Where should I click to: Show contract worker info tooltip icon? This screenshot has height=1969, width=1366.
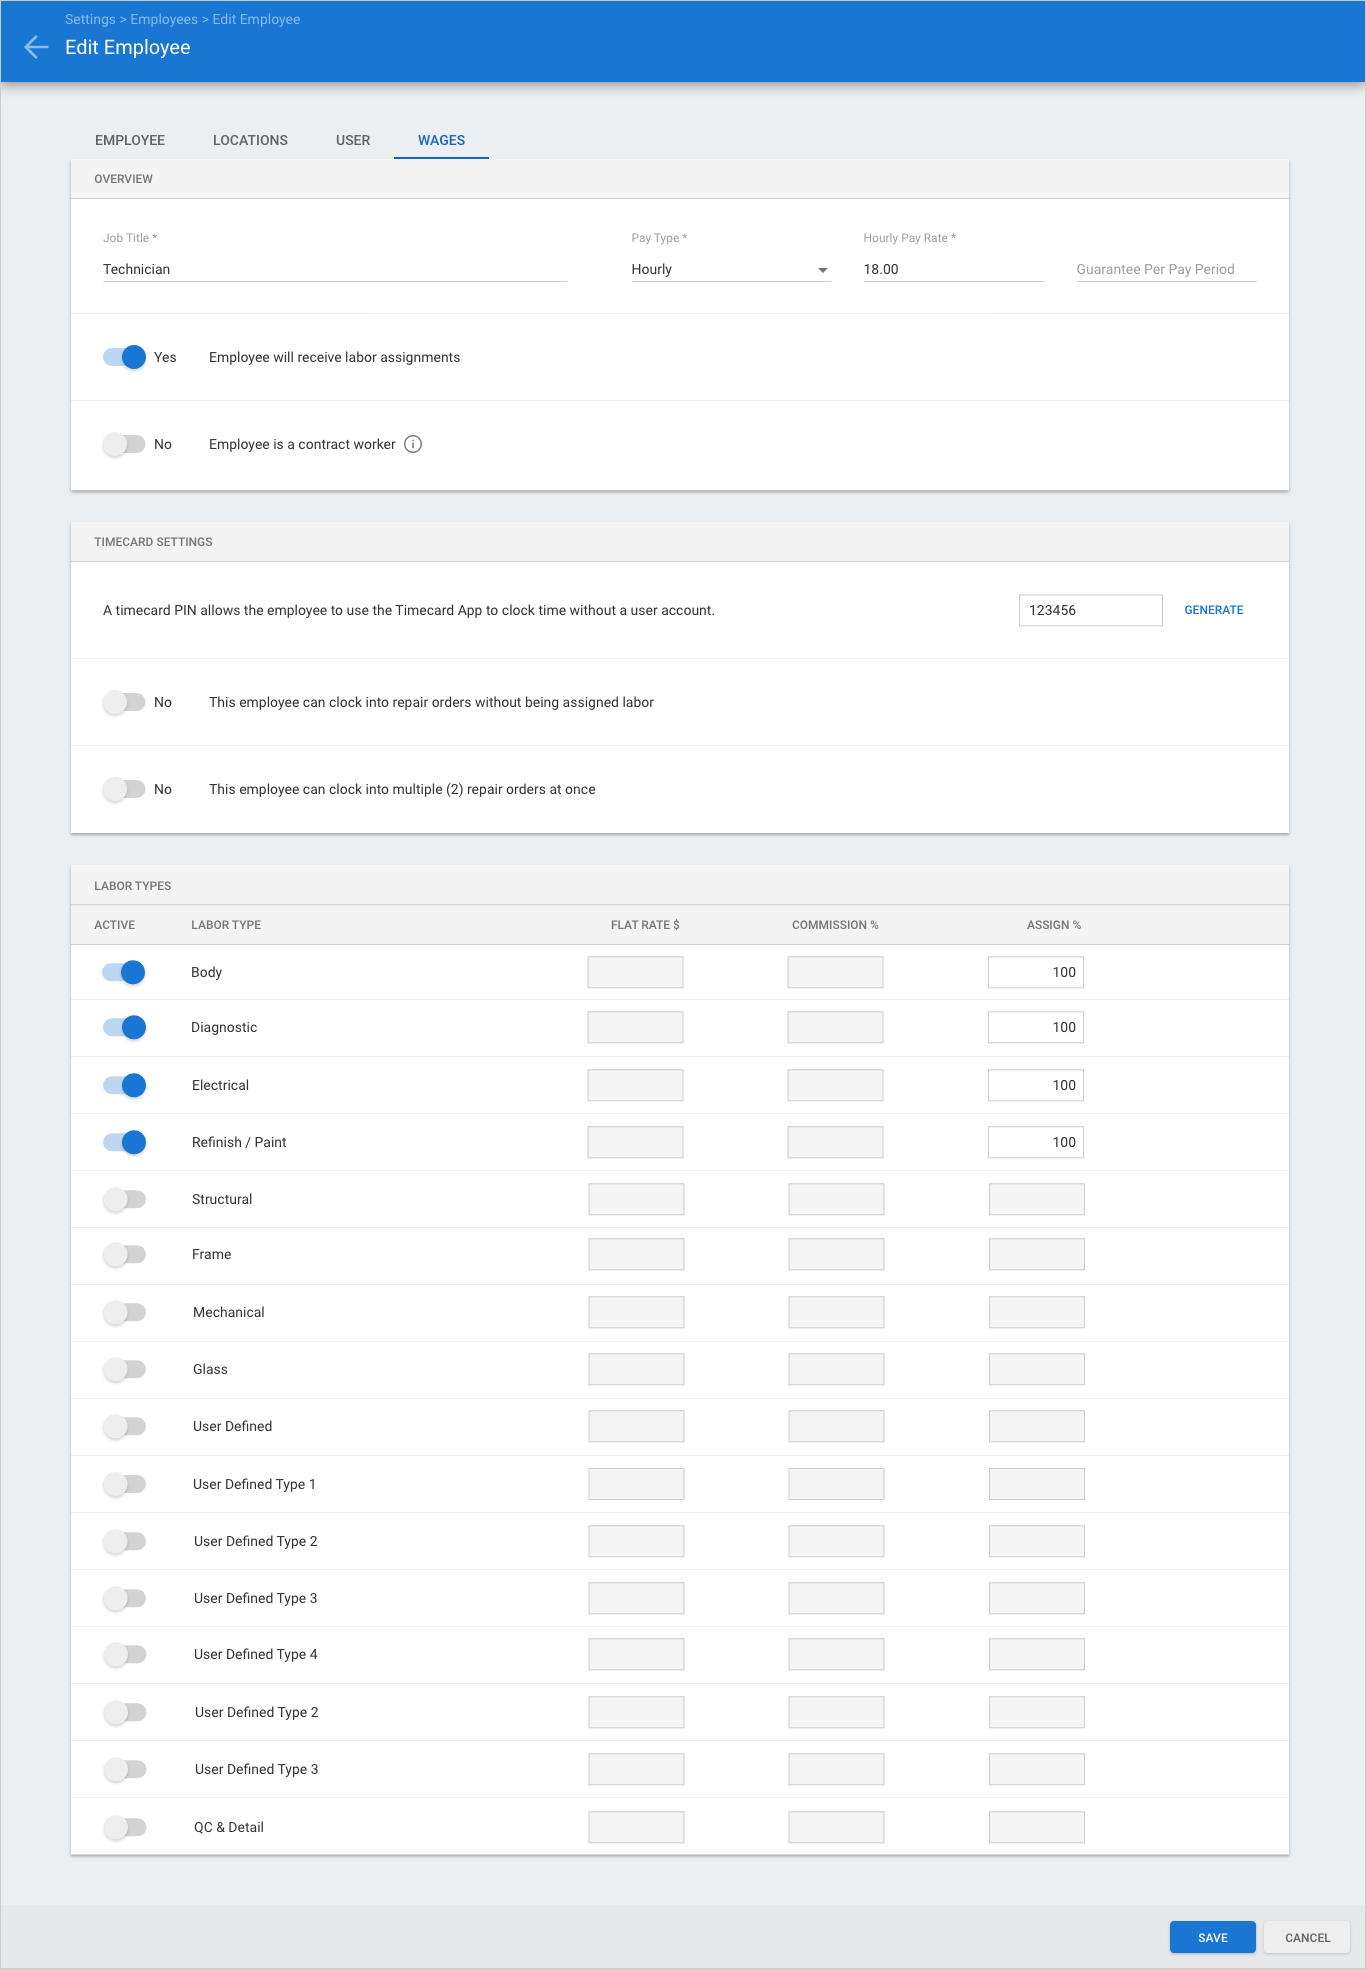413,444
